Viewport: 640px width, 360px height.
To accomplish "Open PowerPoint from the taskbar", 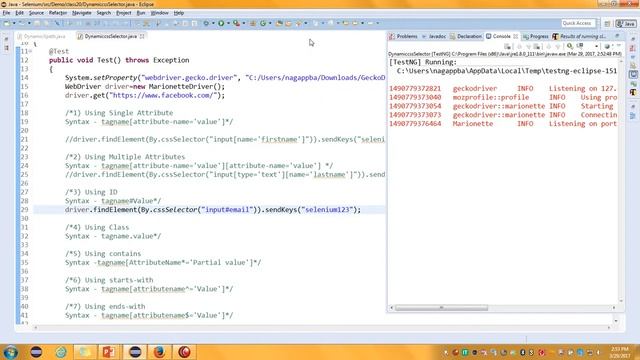I will click(x=109, y=352).
